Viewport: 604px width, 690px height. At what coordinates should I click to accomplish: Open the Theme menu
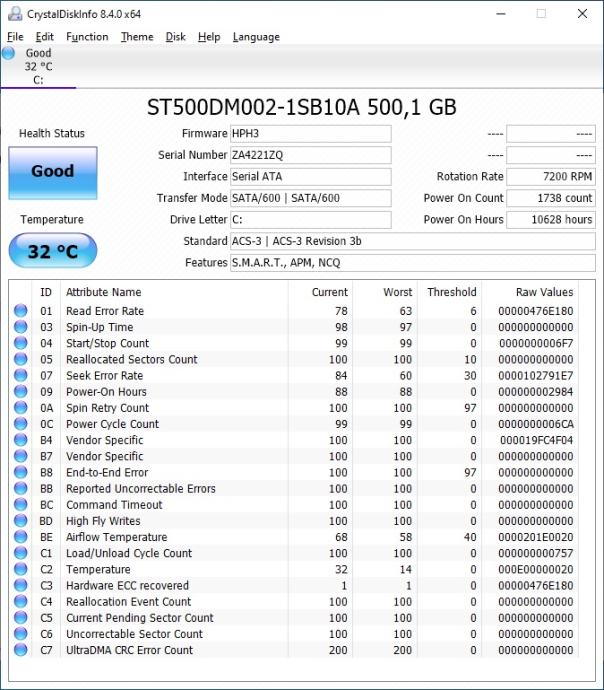coord(137,37)
